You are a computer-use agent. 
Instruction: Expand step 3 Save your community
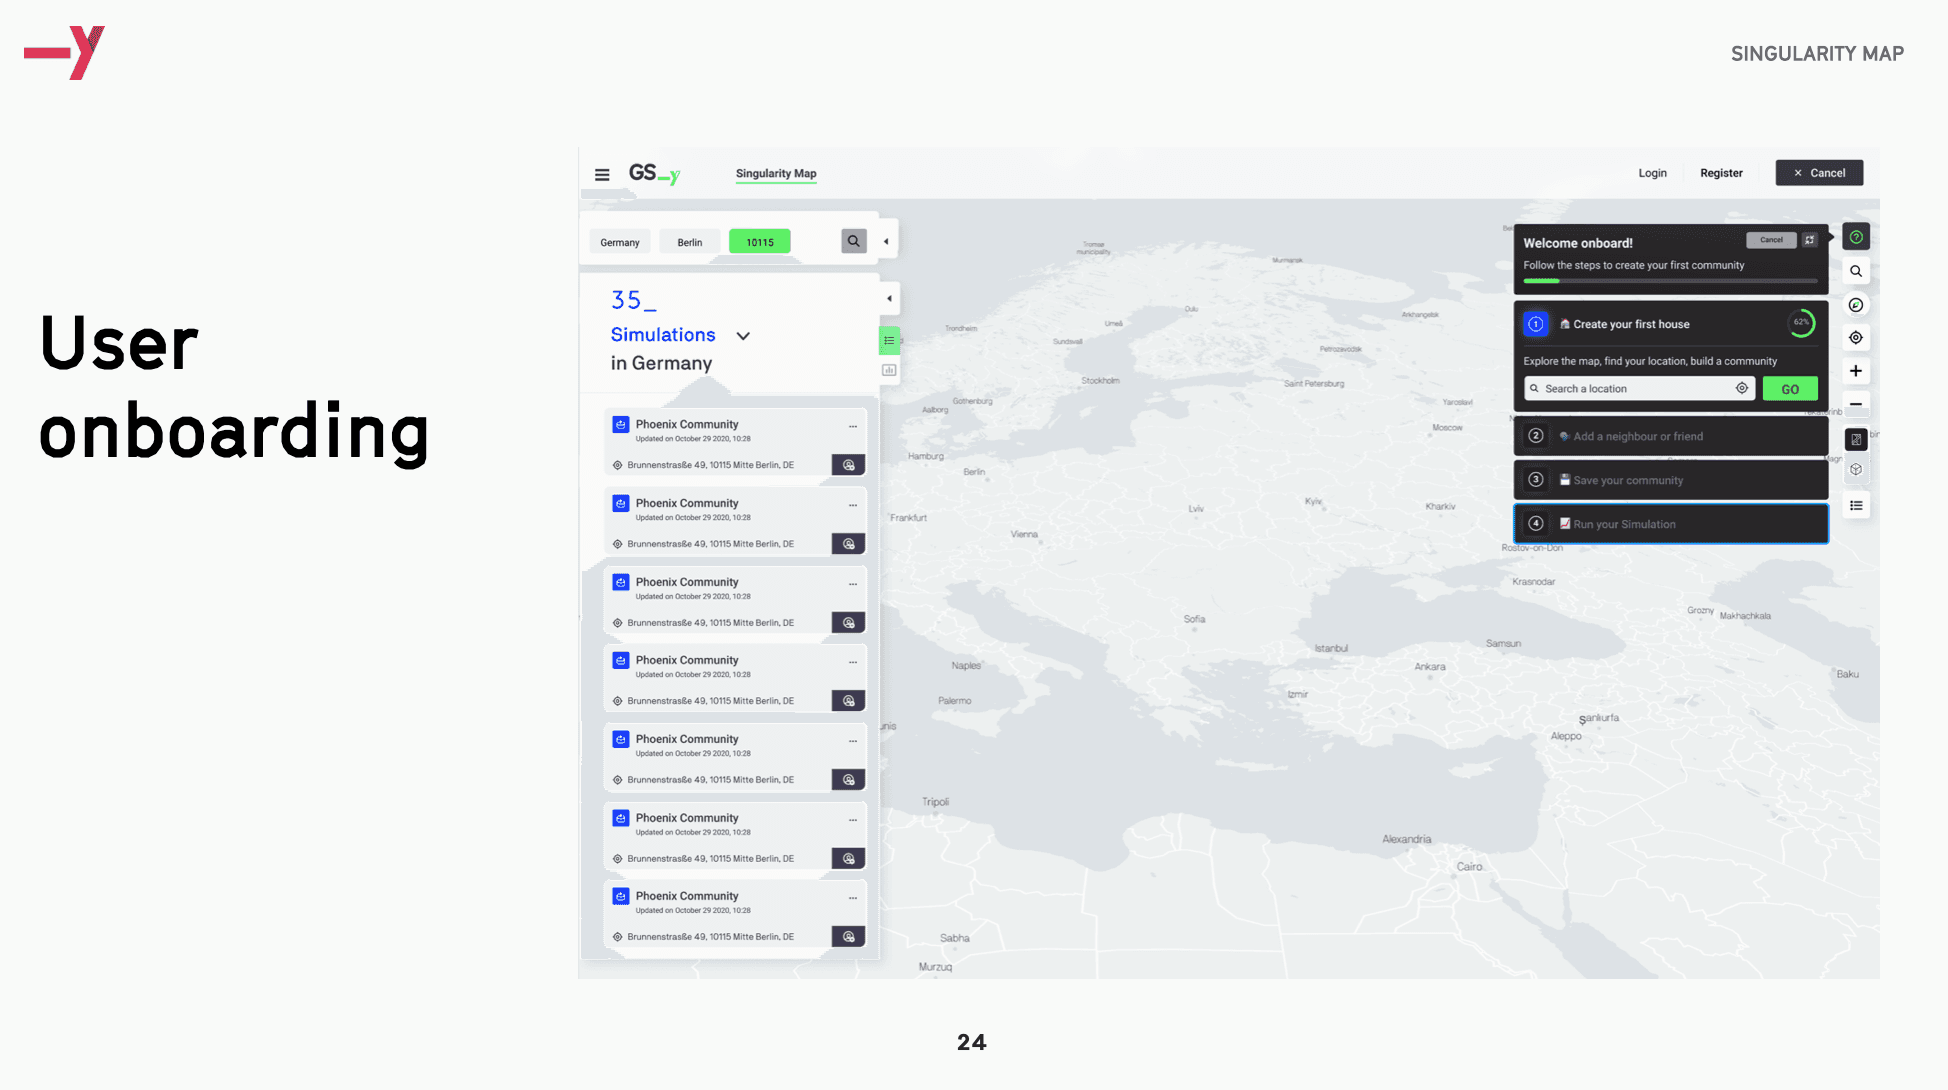point(1671,480)
